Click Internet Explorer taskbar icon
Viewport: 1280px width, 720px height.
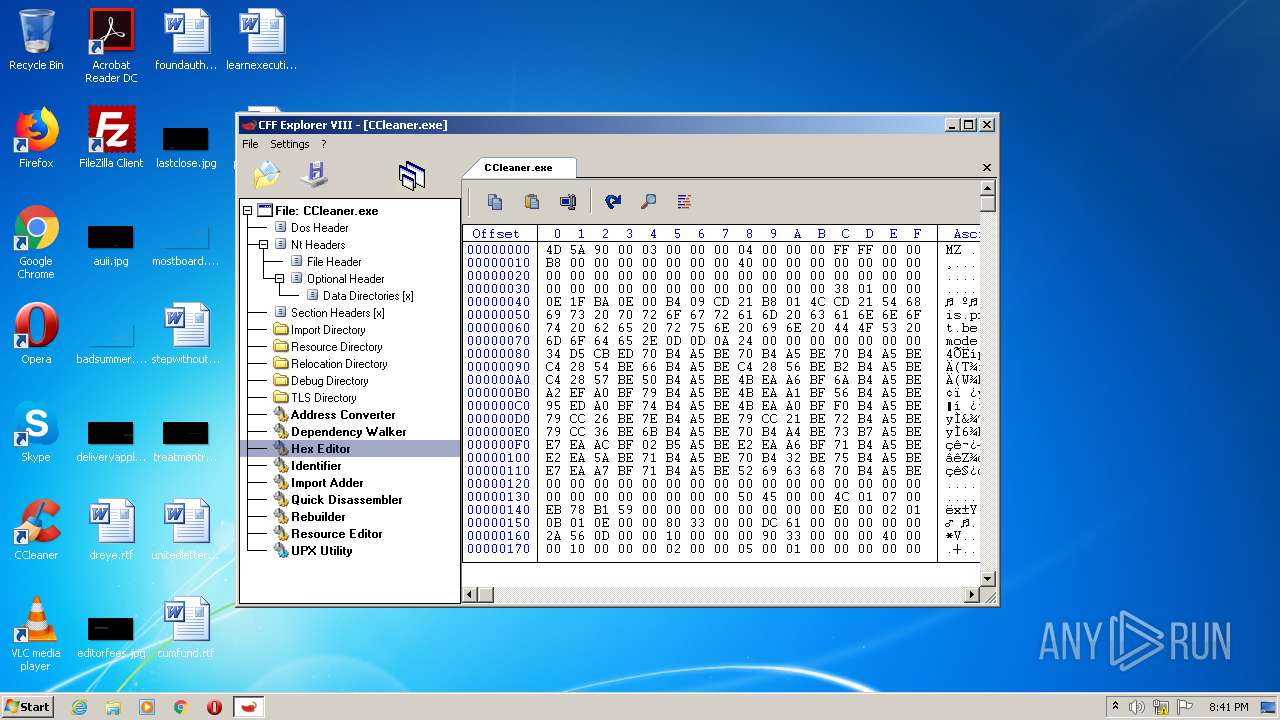(79, 707)
